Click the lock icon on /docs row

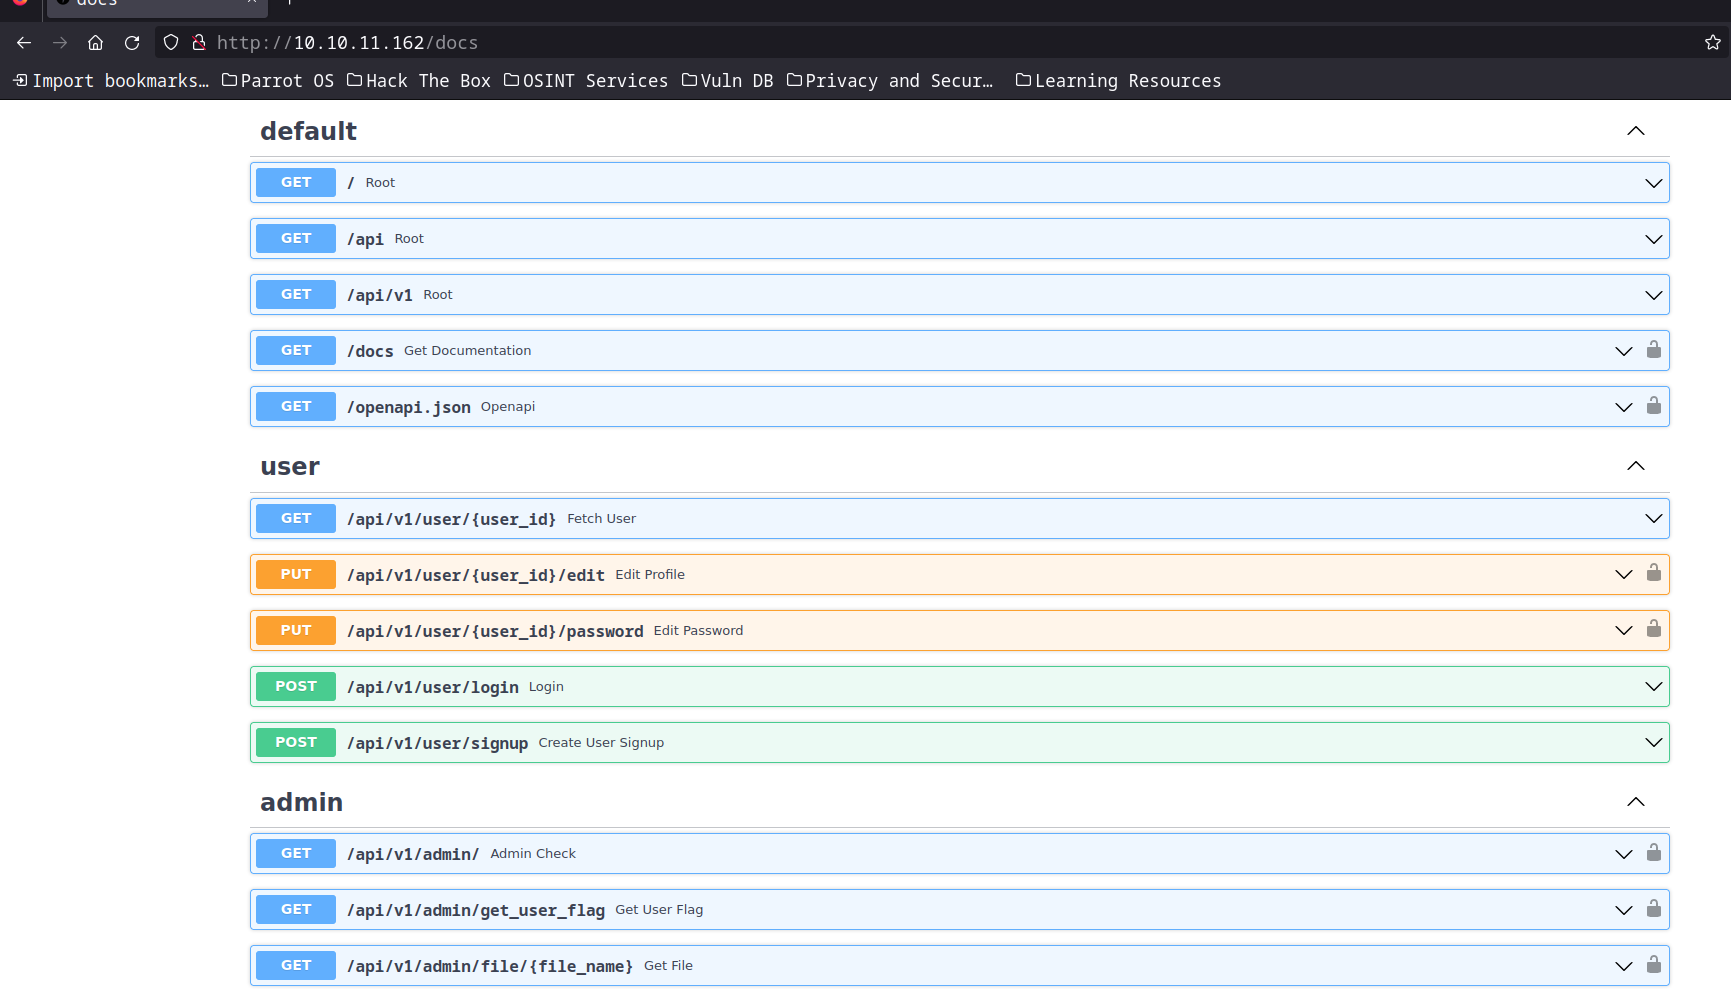(1654, 350)
